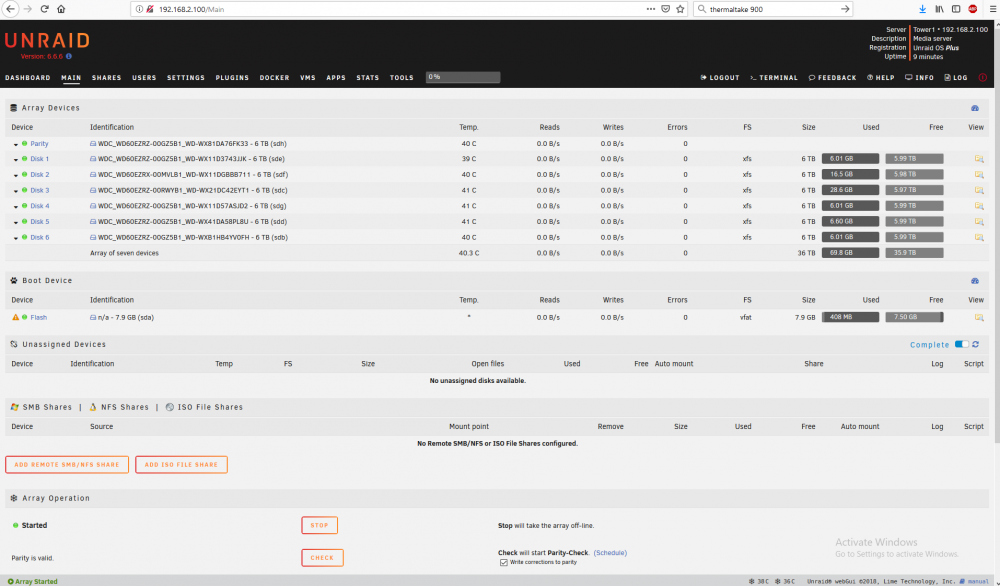Click the Parity disk identification icon
The image size is (1000, 586).
click(93, 143)
